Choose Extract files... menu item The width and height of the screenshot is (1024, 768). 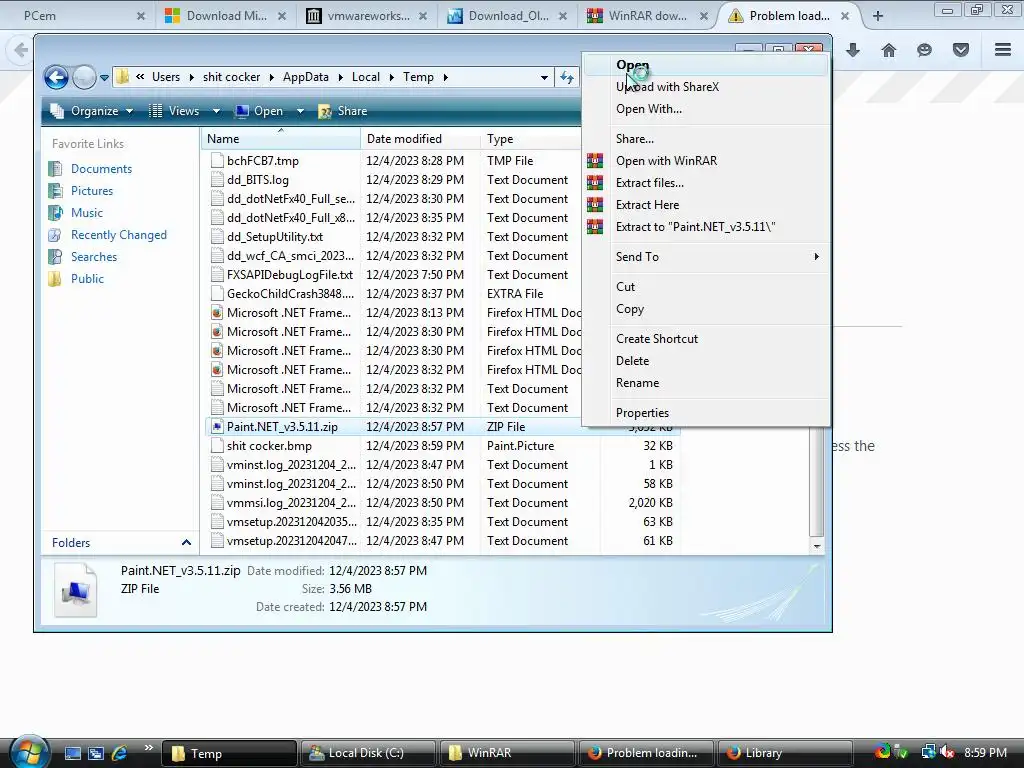(706, 183)
